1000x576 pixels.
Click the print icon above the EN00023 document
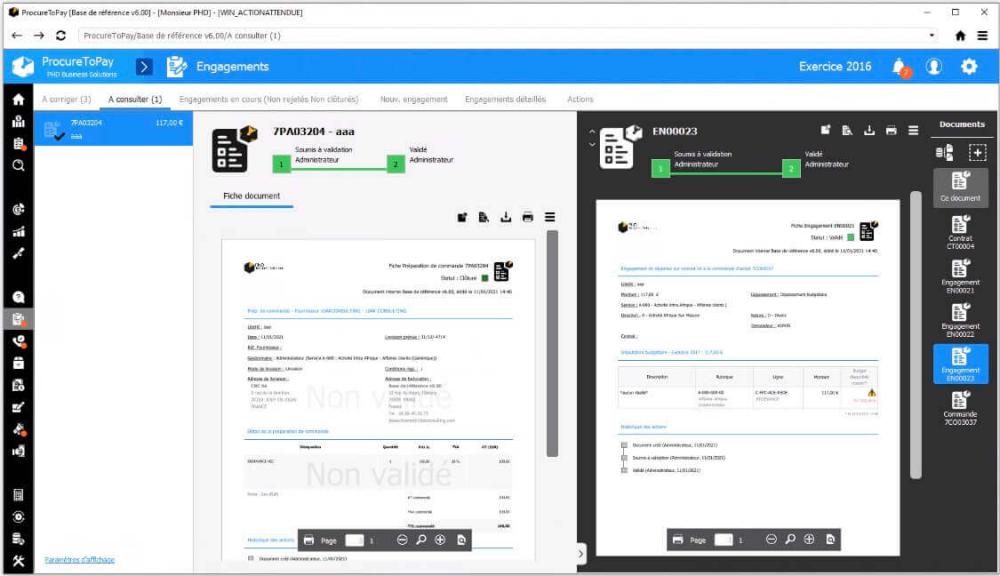tap(891, 131)
